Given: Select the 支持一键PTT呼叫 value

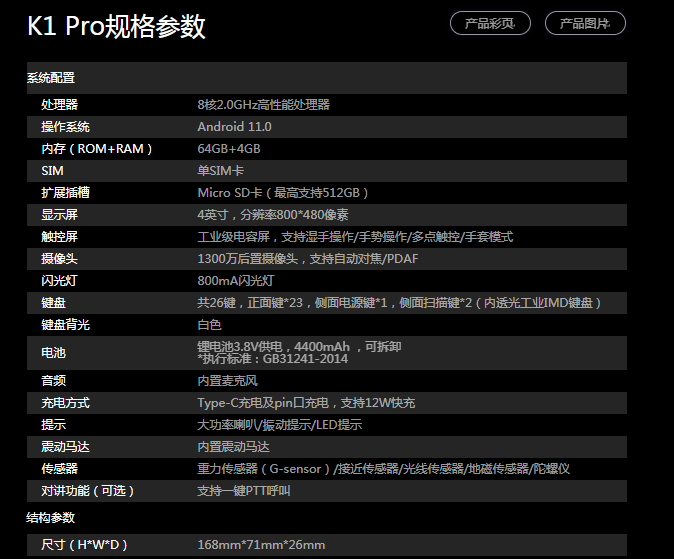Looking at the screenshot, I should coord(244,491).
